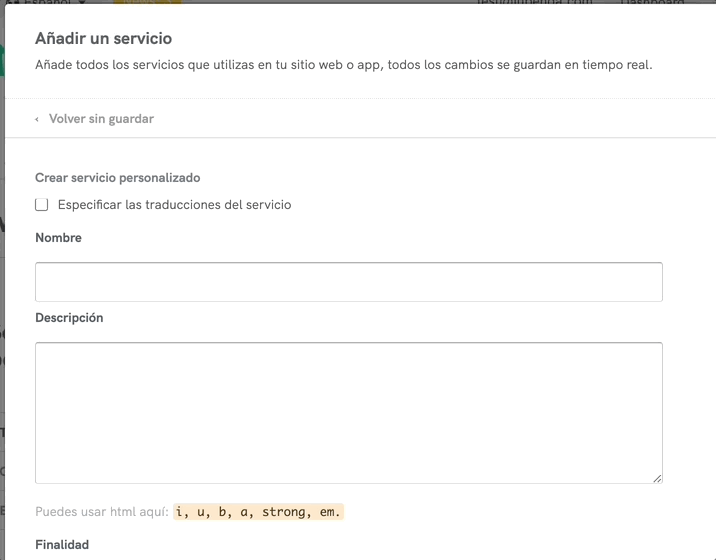This screenshot has height=560, width=716.
Task: Click the back chevron beside Volver sin guardar
Action: 37,119
